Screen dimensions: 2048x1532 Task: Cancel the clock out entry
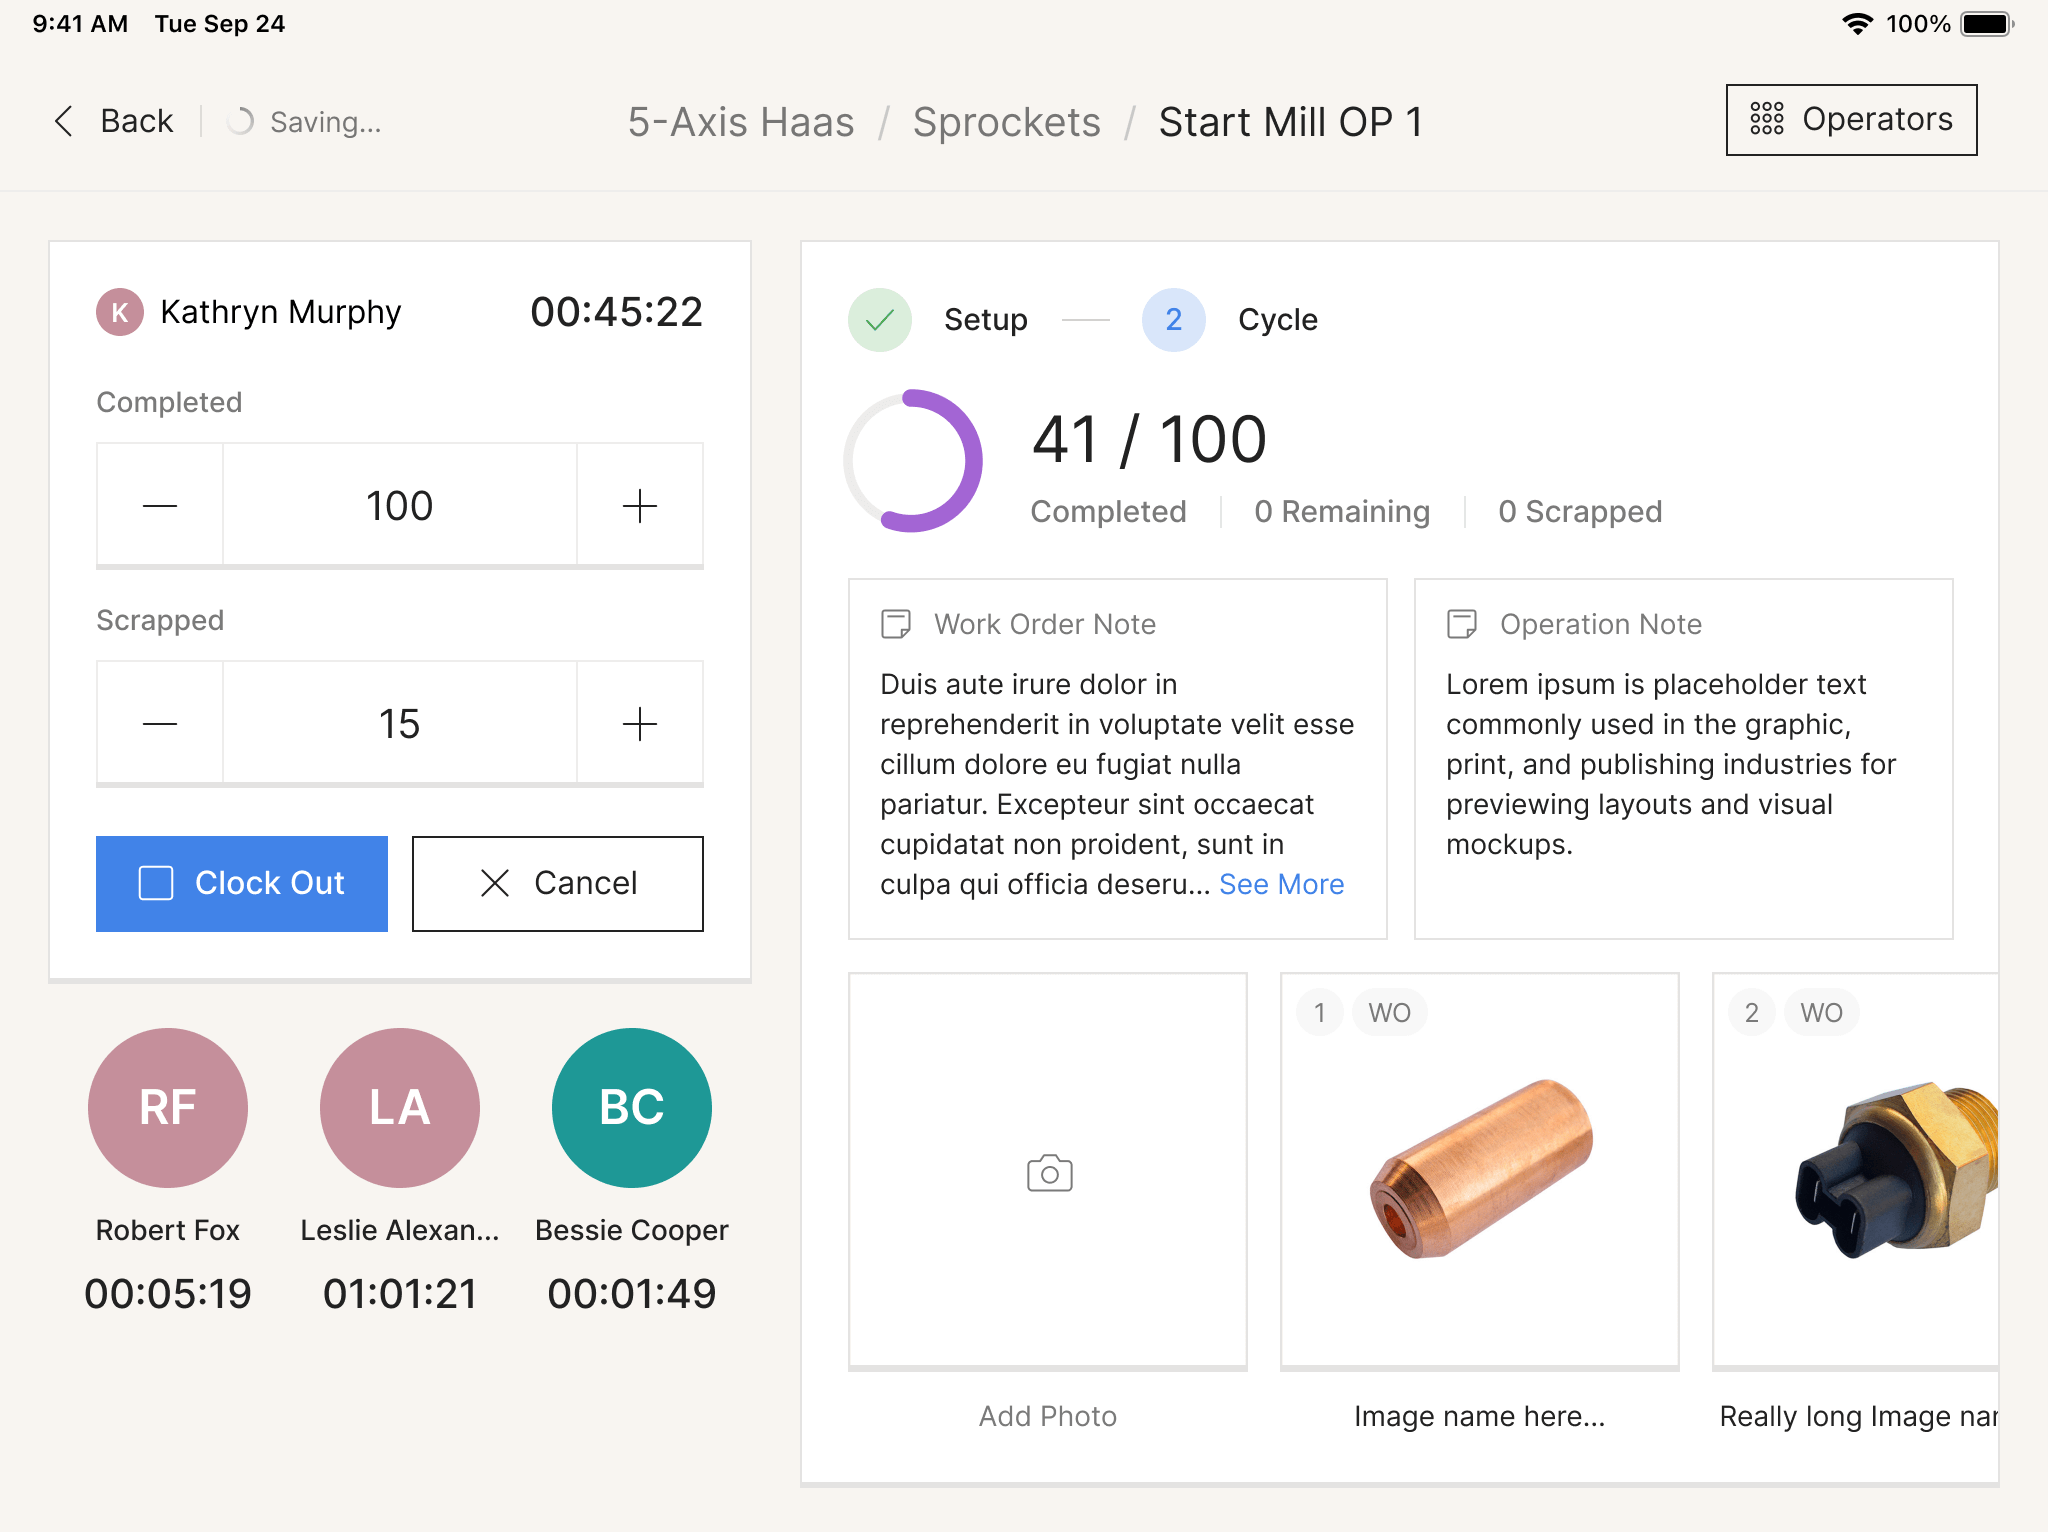(557, 883)
